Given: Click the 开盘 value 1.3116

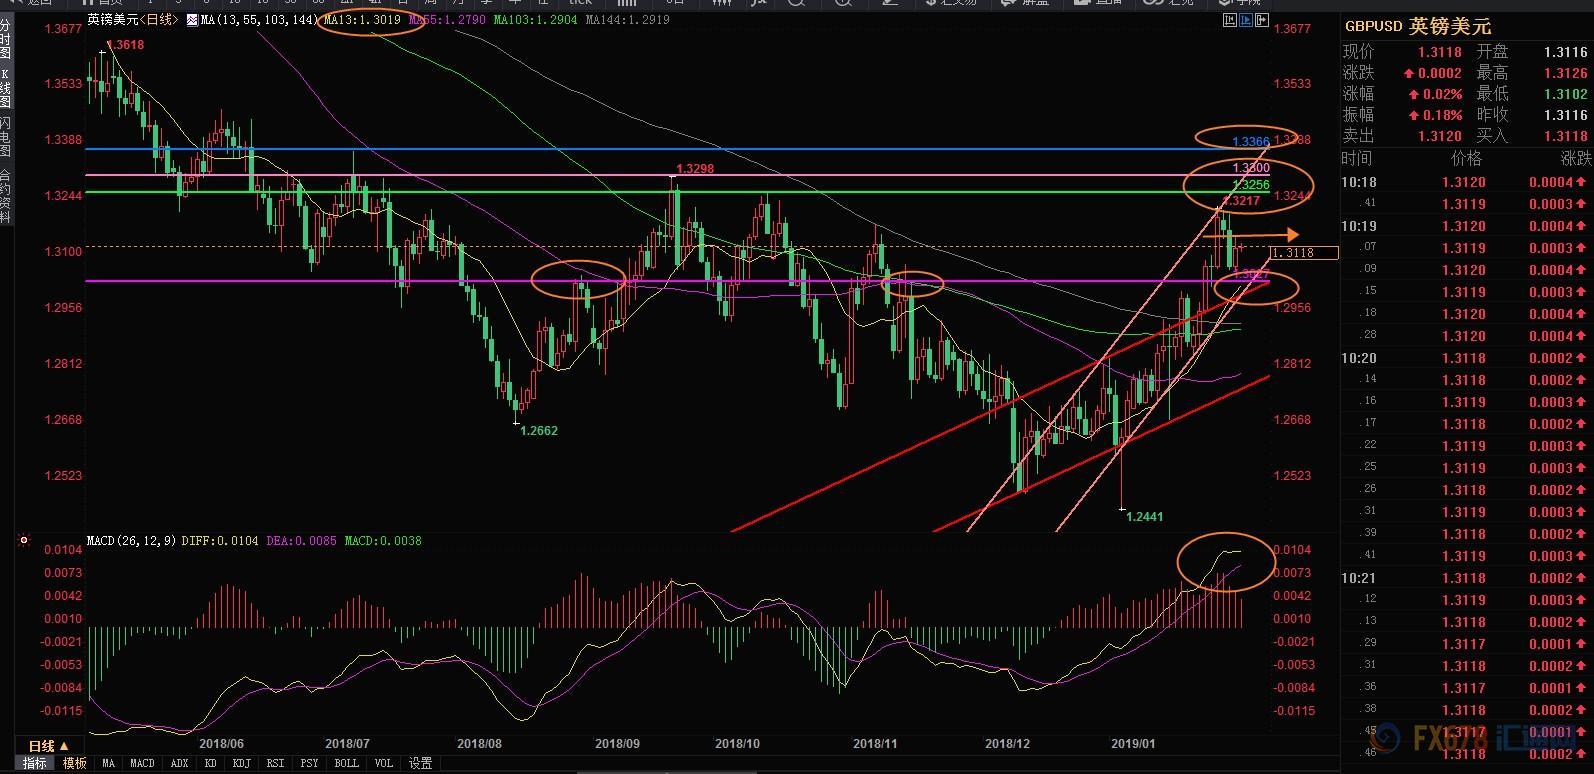Looking at the screenshot, I should coord(1565,52).
